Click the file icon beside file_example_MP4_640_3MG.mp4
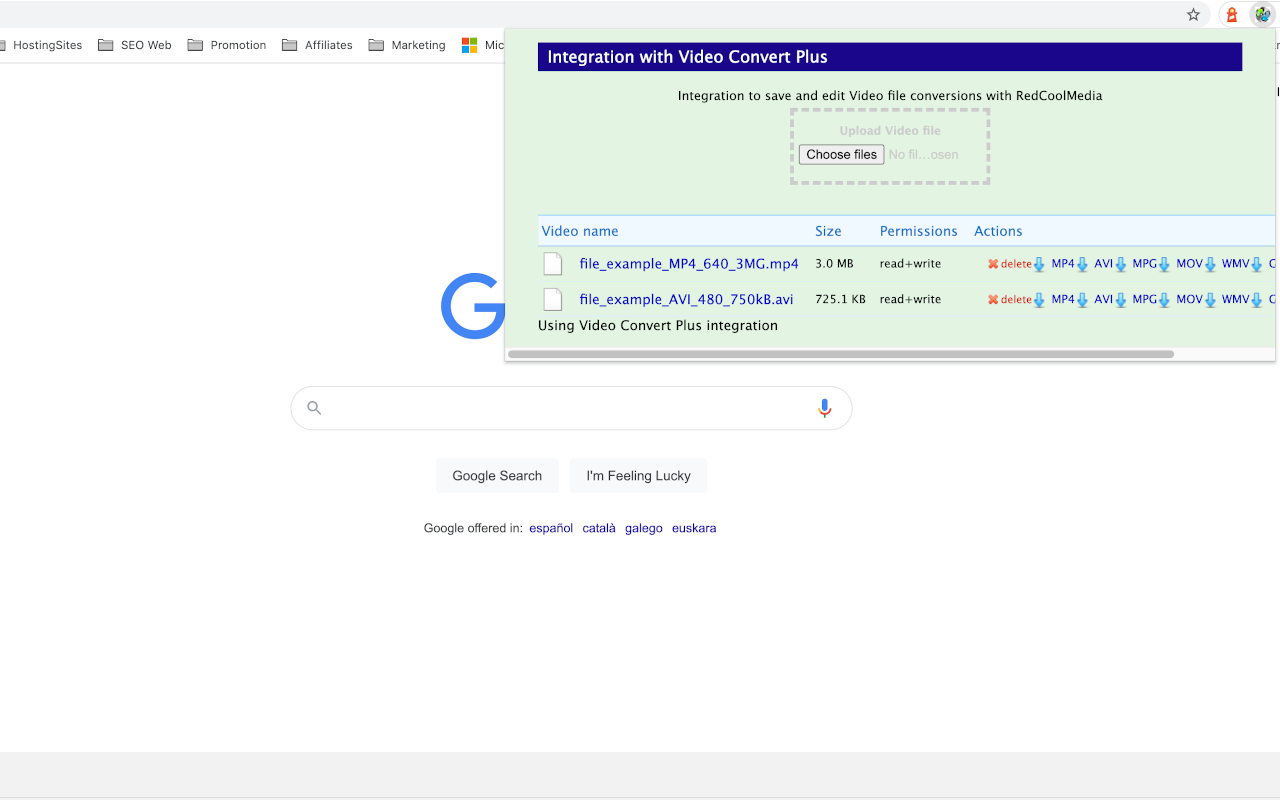Image resolution: width=1280 pixels, height=800 pixels. [x=553, y=264]
